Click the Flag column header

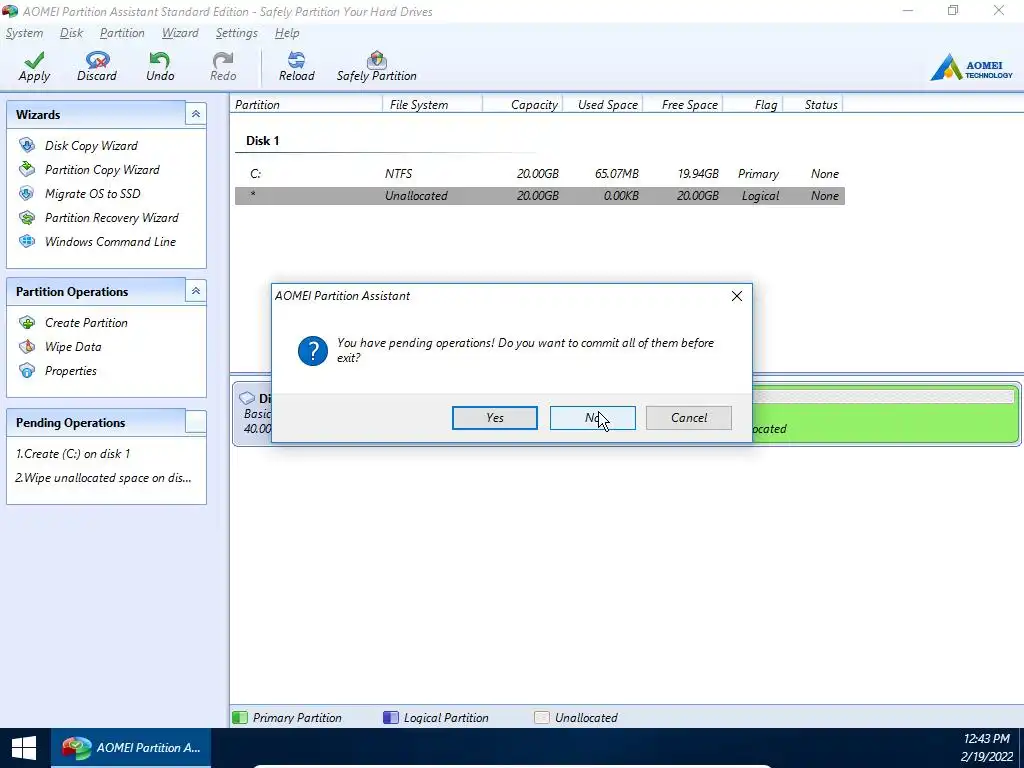pyautogui.click(x=753, y=104)
